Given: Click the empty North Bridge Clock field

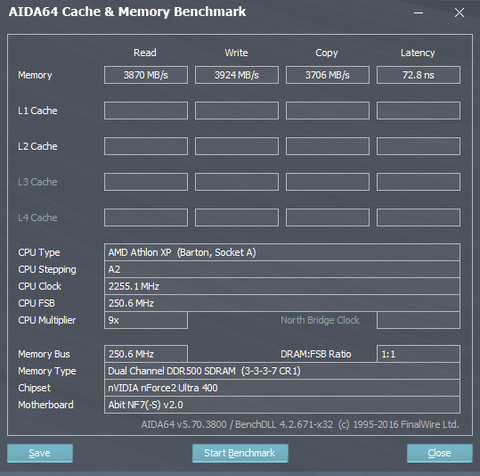Looking at the screenshot, I should (418, 320).
